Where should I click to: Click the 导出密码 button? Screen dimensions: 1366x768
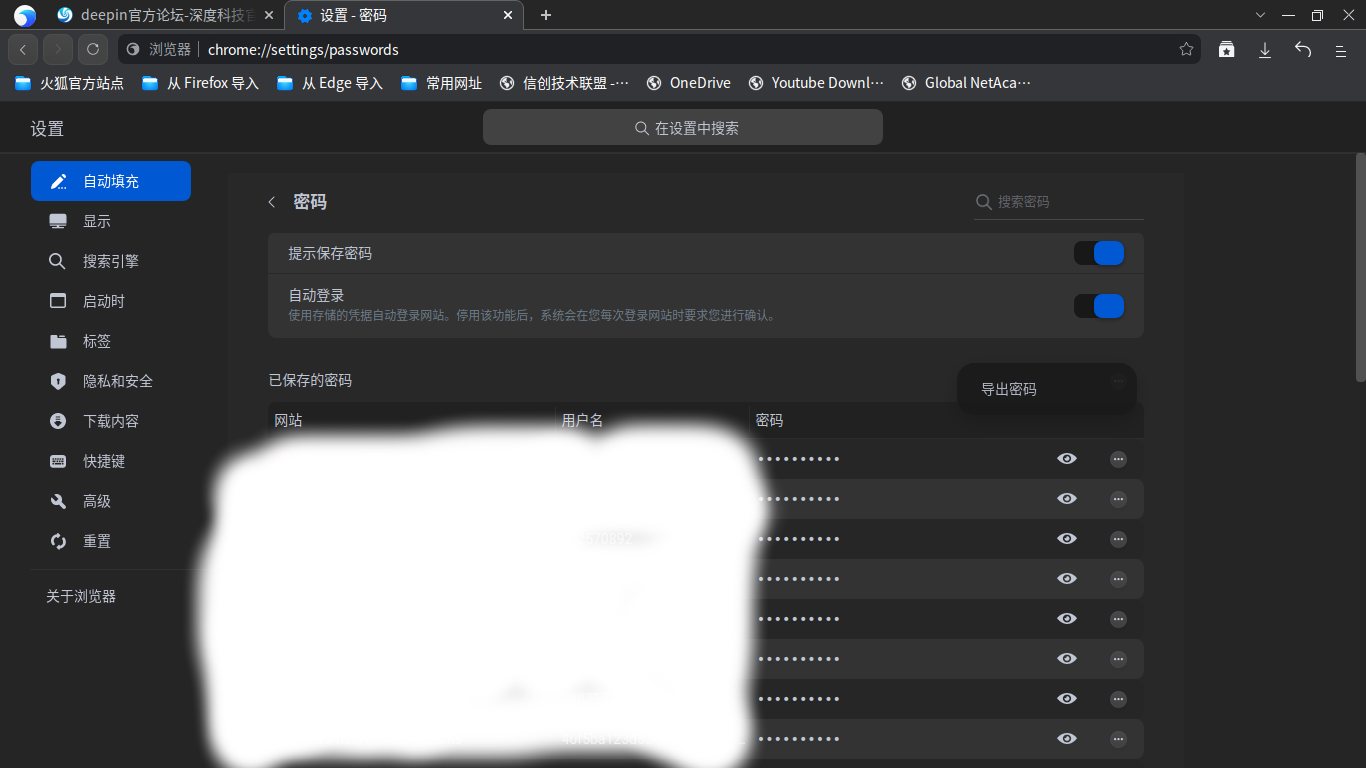1008,388
